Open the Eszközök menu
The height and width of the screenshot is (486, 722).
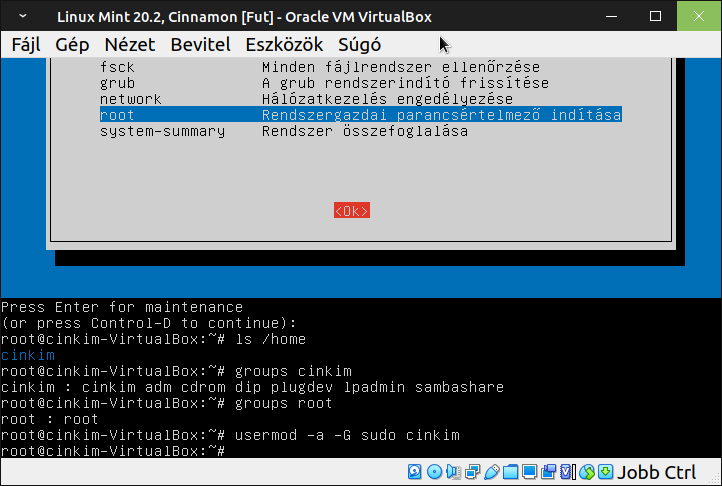point(284,45)
